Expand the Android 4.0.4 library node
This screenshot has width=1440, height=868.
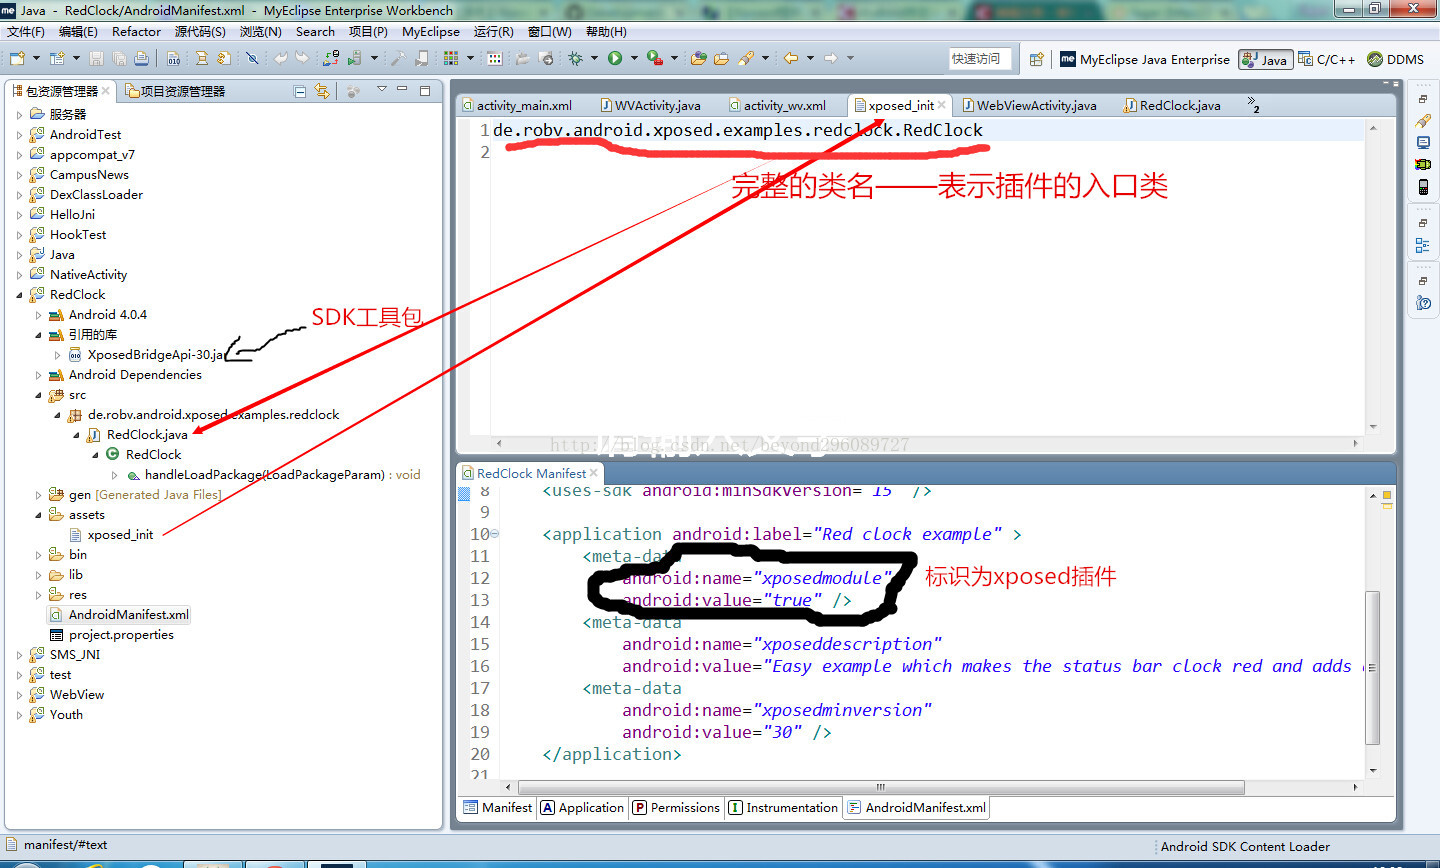39,315
